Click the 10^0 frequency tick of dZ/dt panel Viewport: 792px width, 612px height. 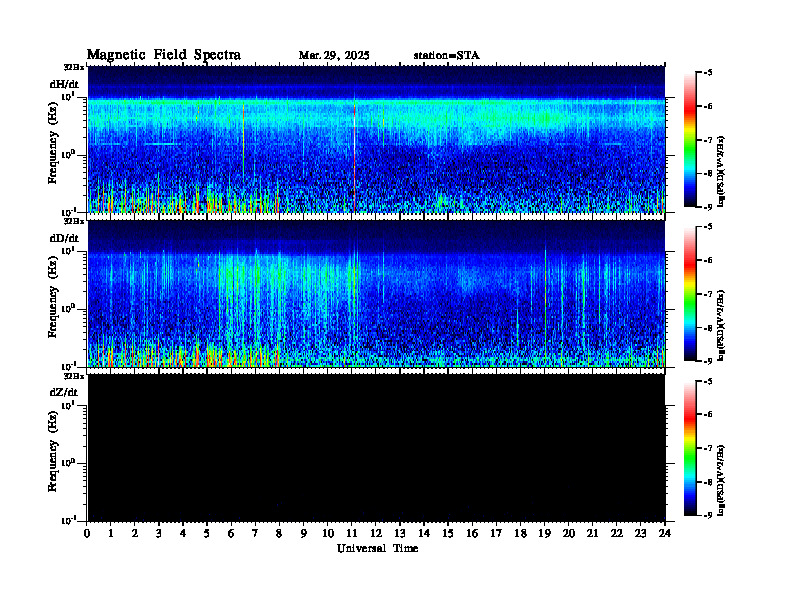click(69, 462)
